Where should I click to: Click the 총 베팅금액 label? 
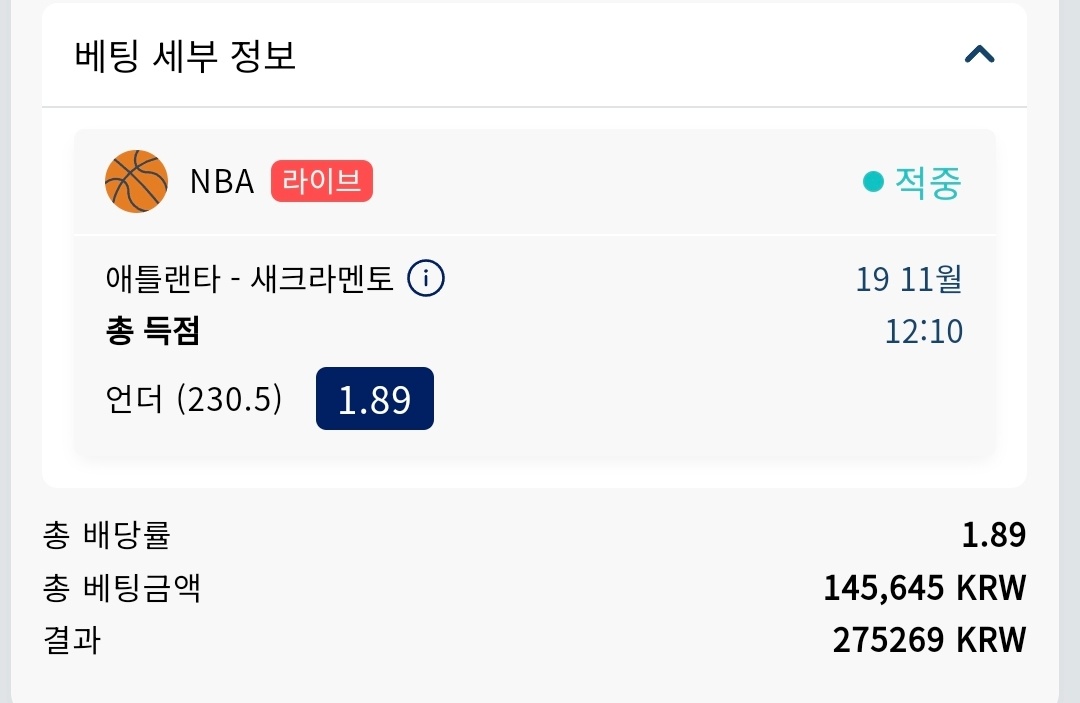pyautogui.click(x=121, y=588)
